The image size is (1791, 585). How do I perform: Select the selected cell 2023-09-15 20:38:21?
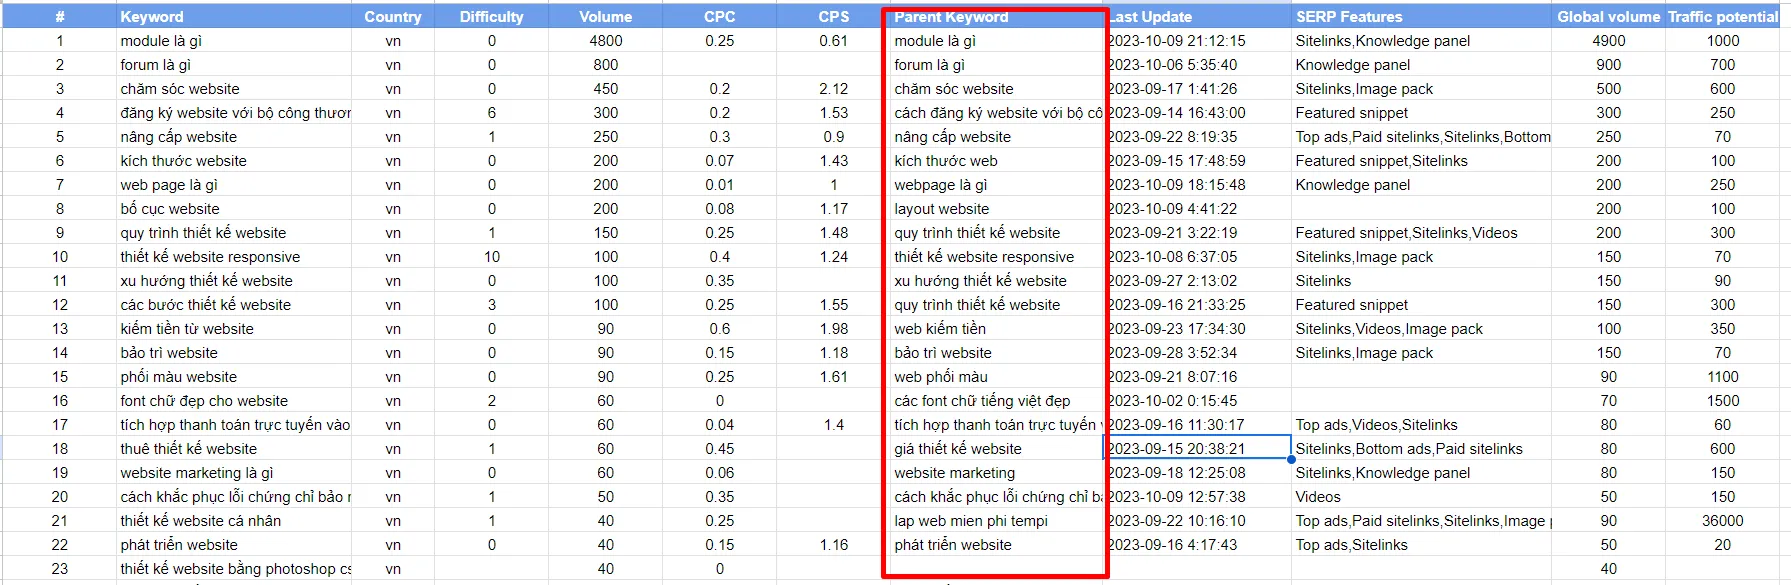1198,449
